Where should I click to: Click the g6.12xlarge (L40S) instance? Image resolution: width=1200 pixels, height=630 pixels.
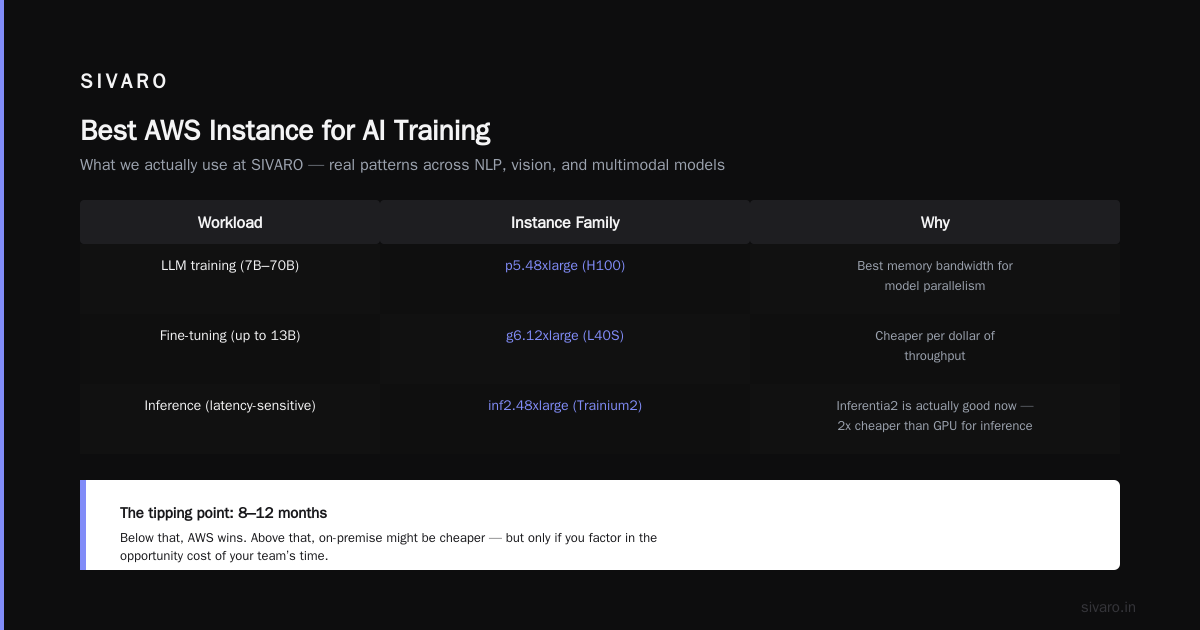pyautogui.click(x=565, y=336)
